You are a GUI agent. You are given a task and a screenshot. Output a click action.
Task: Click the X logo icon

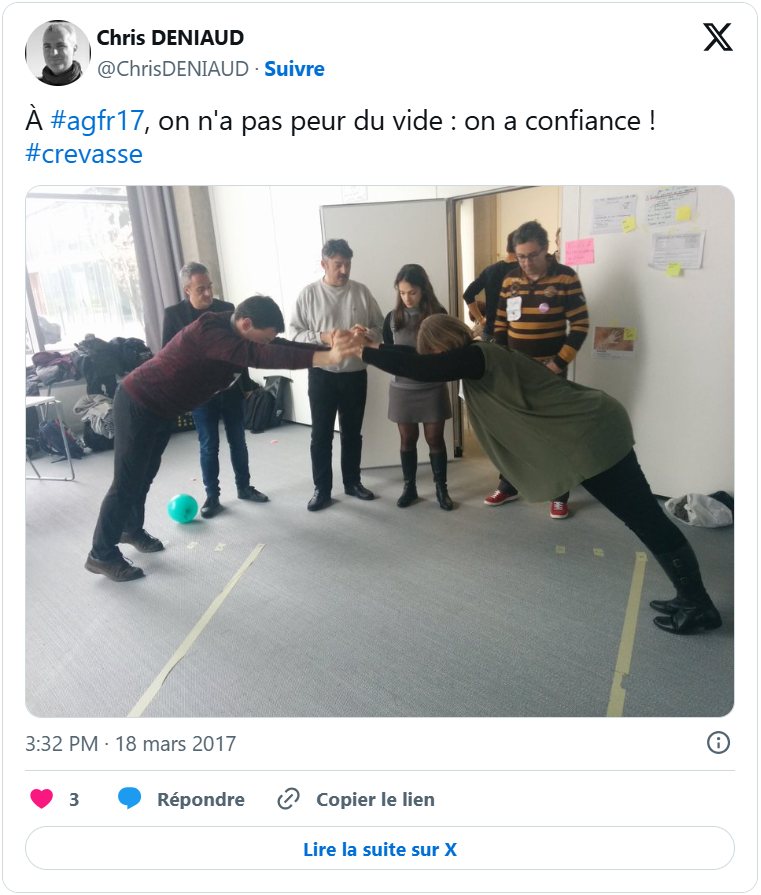[x=718, y=38]
